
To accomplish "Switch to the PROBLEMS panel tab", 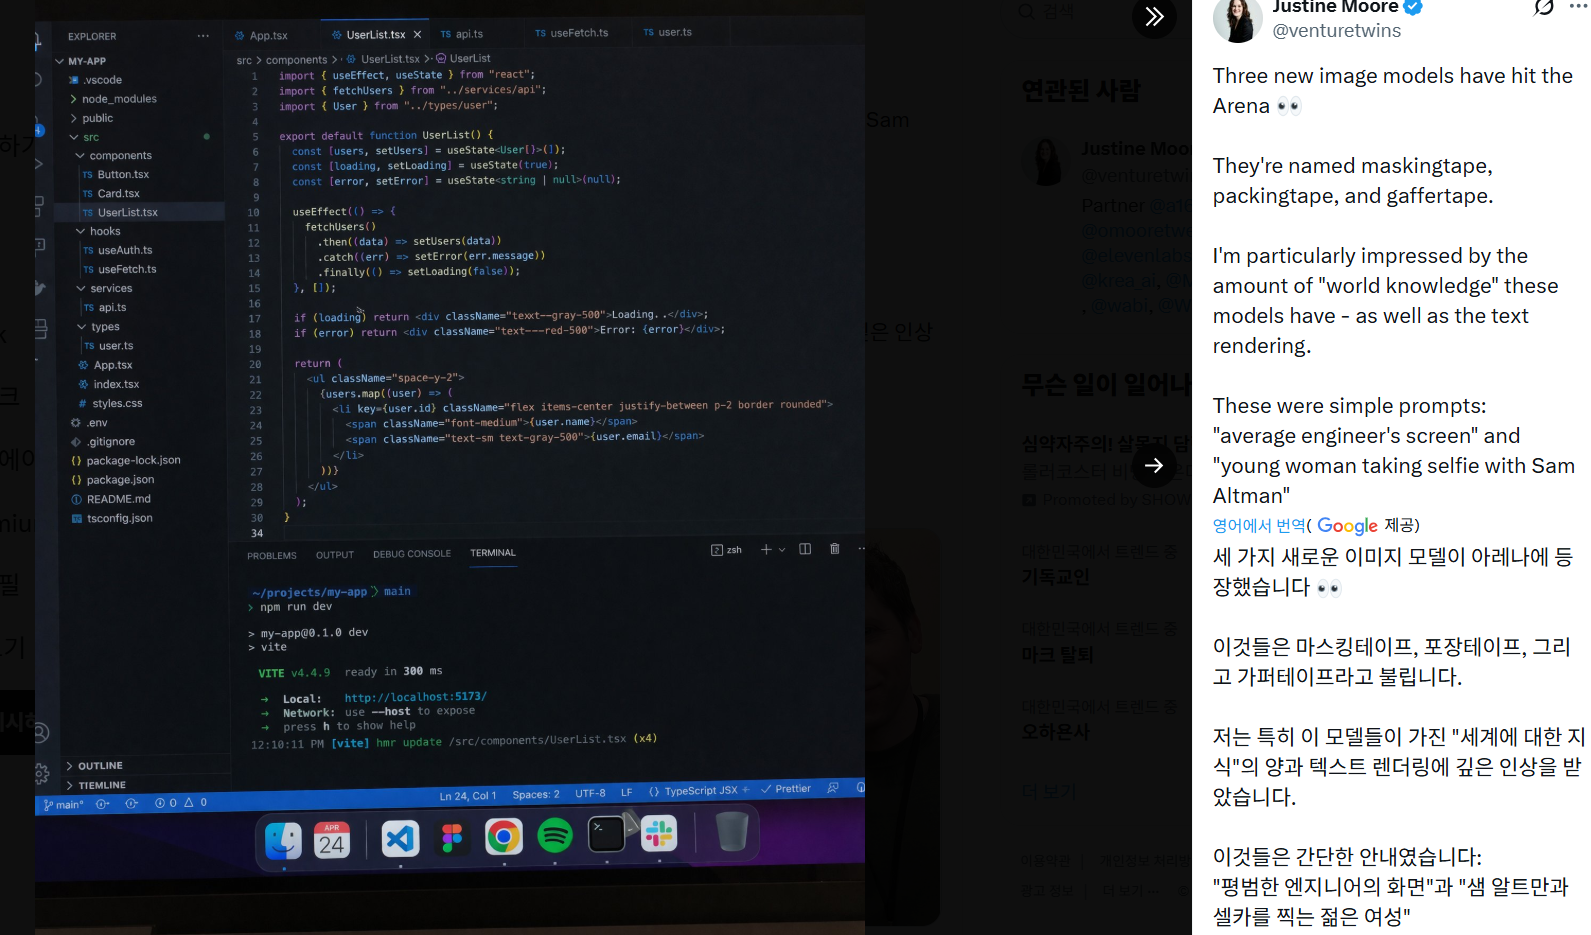I will (271, 555).
